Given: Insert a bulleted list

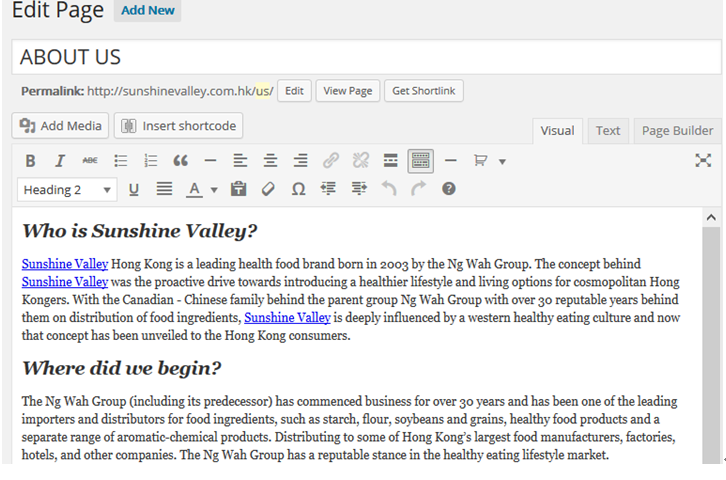Looking at the screenshot, I should click(120, 161).
